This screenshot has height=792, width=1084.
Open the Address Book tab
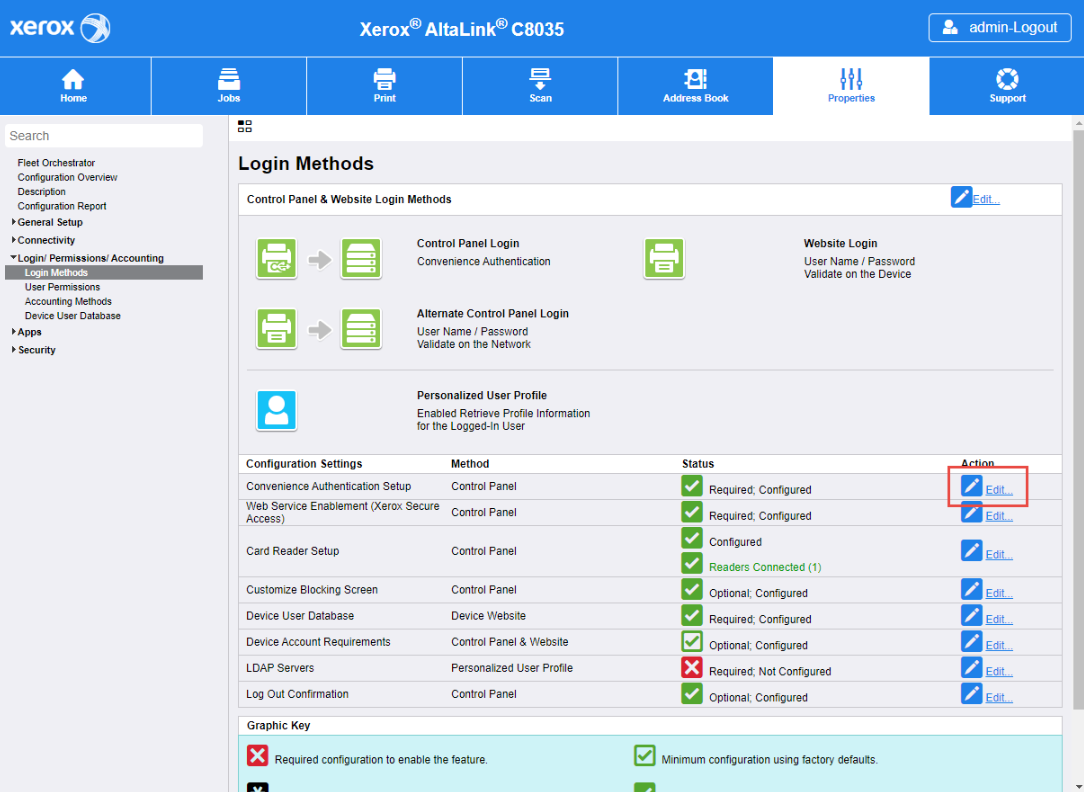[x=695, y=86]
